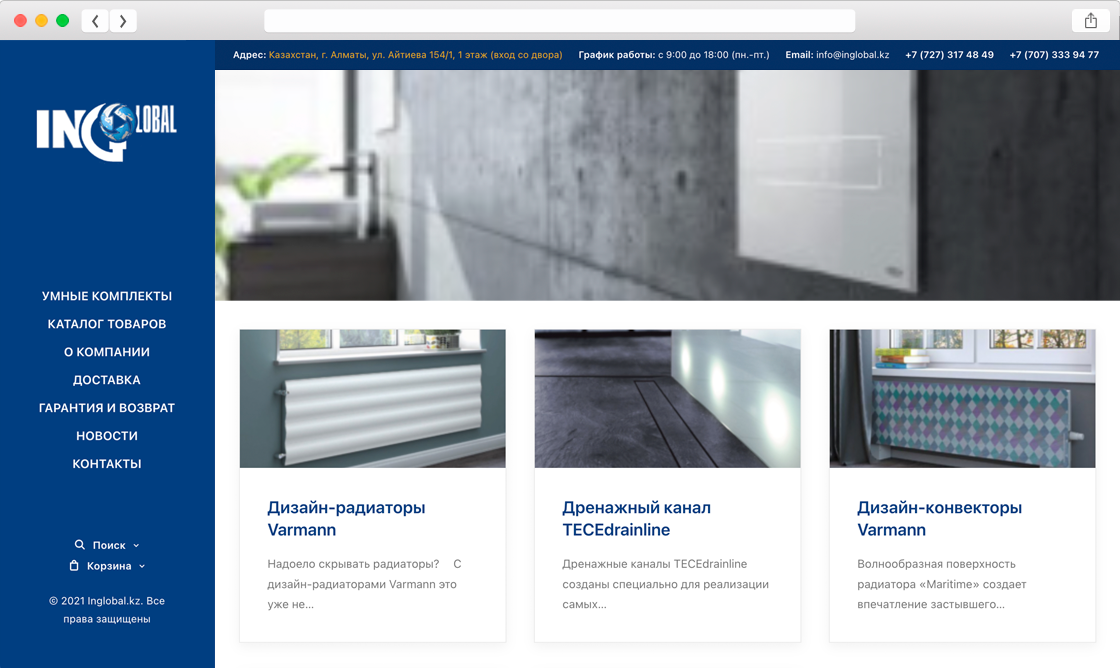Viewport: 1120px width, 668px height.
Task: Click the browser share icon
Action: pyautogui.click(x=1090, y=21)
